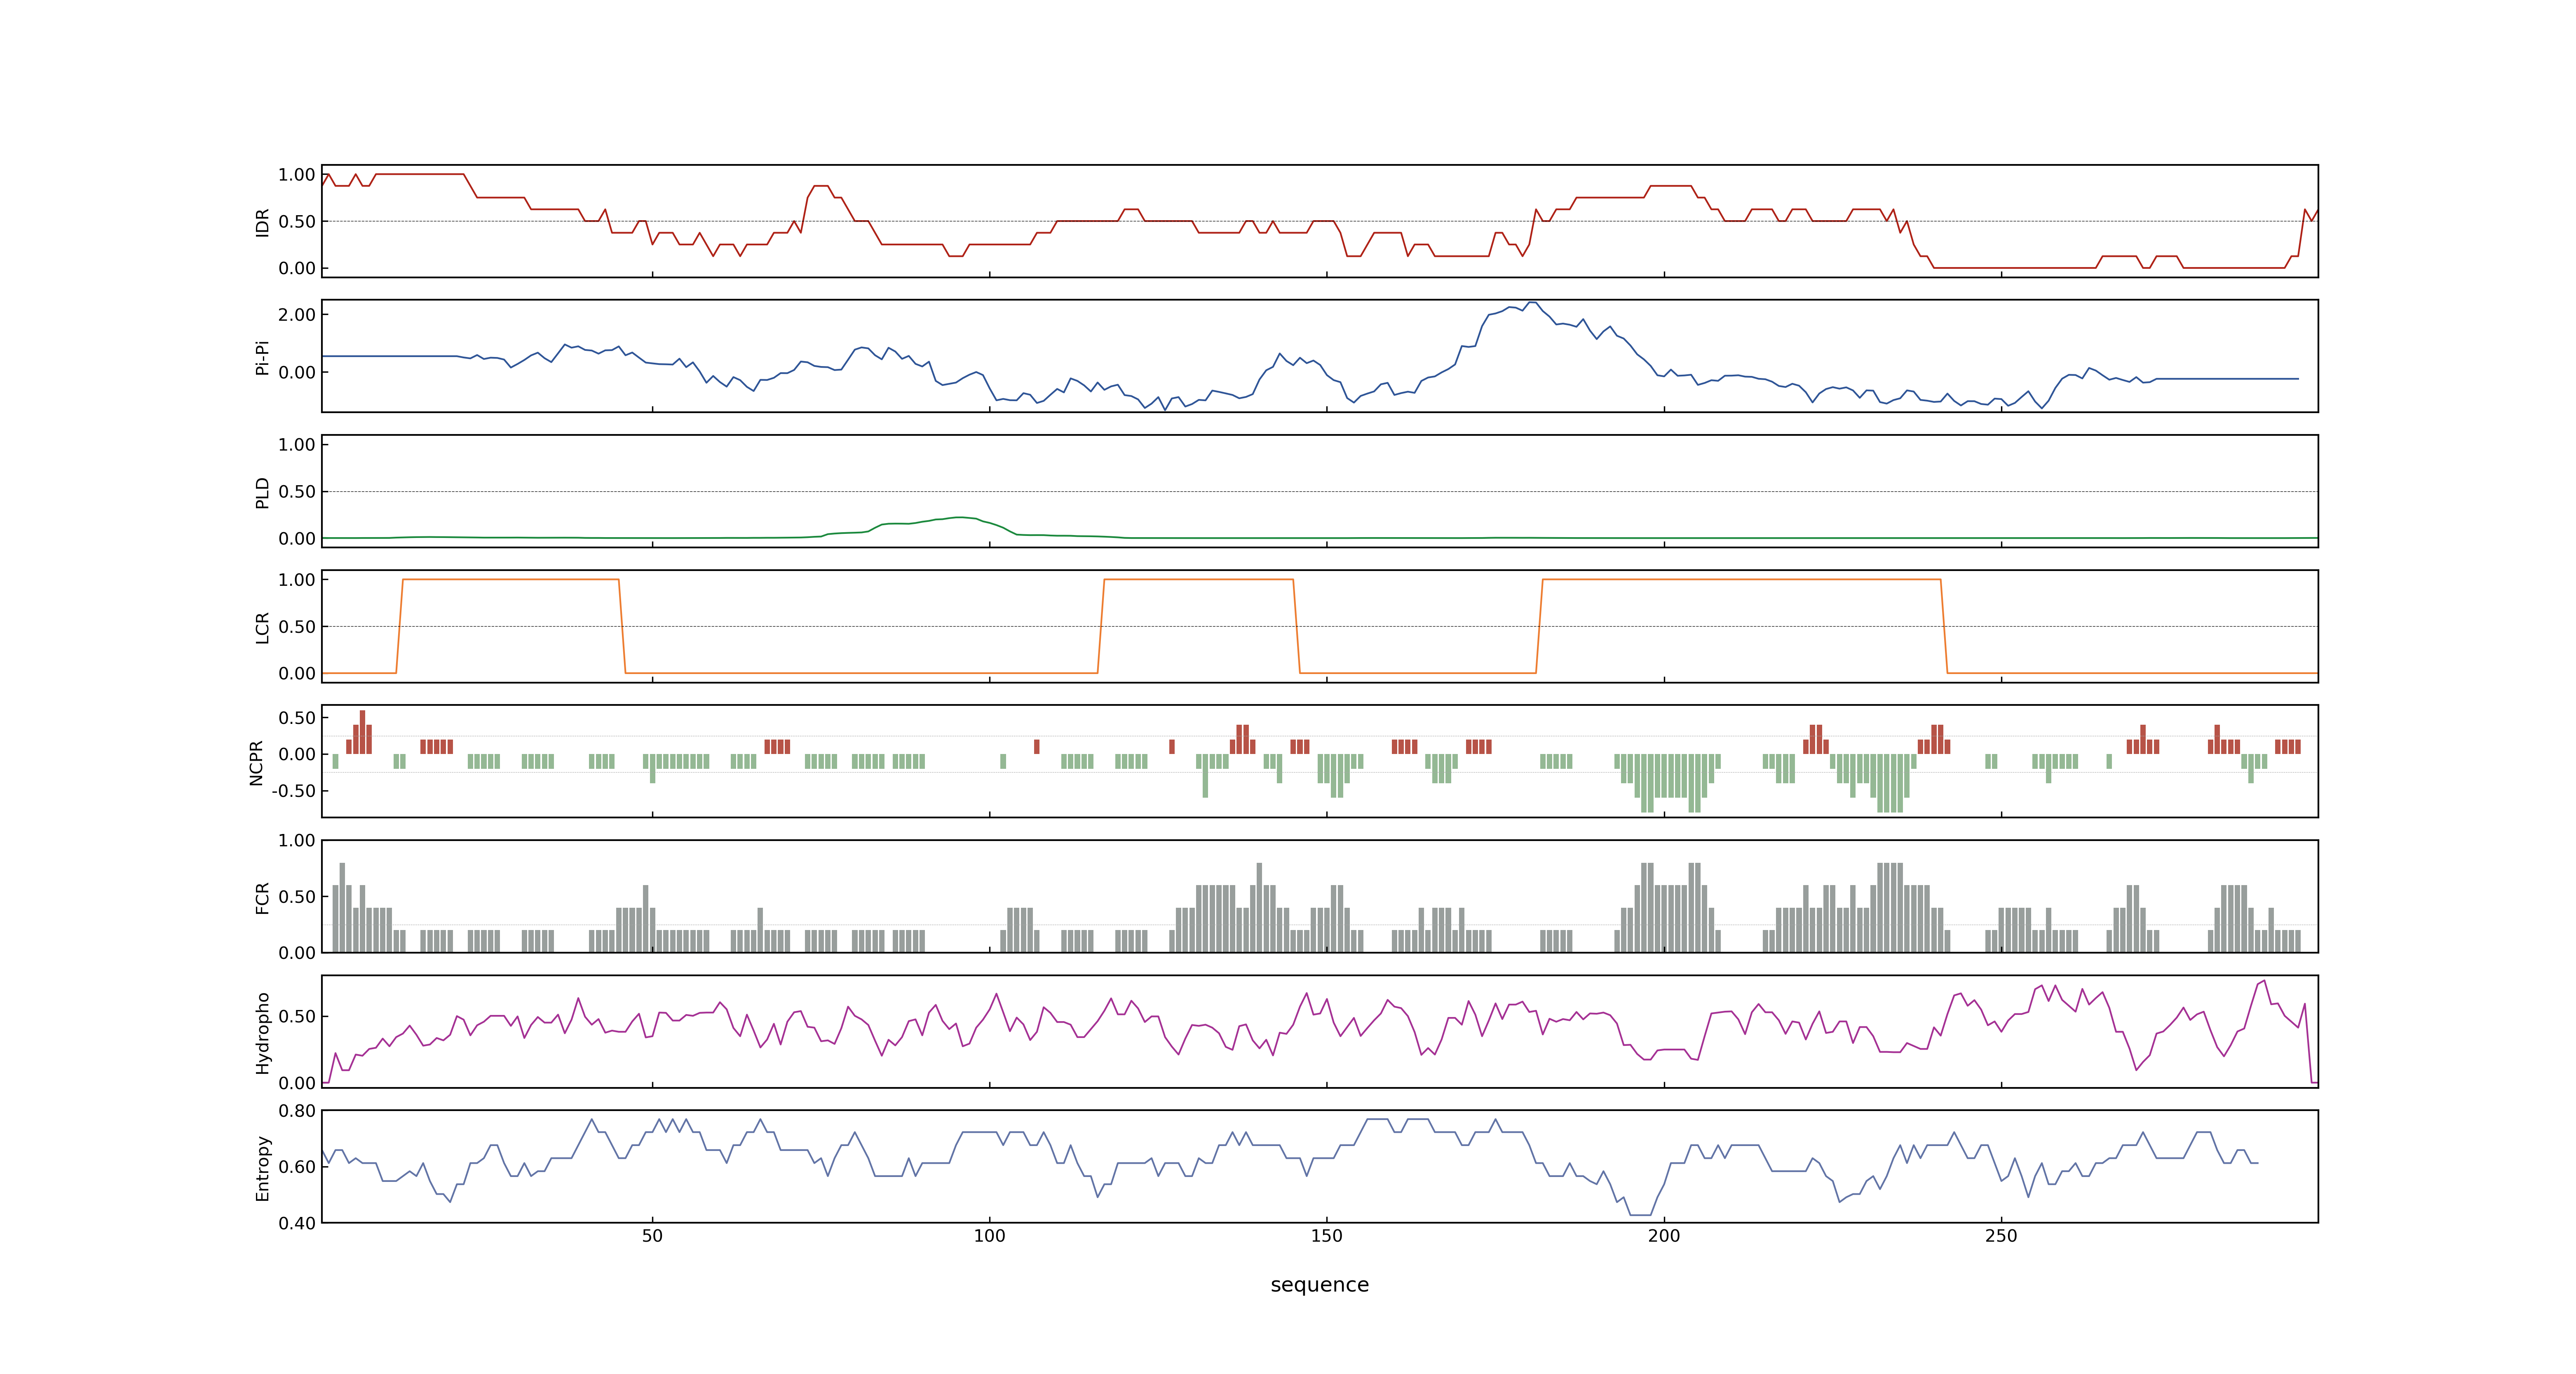Click the PLD green curve bump near 95
This screenshot has width=2576, height=1374.
click(x=960, y=518)
